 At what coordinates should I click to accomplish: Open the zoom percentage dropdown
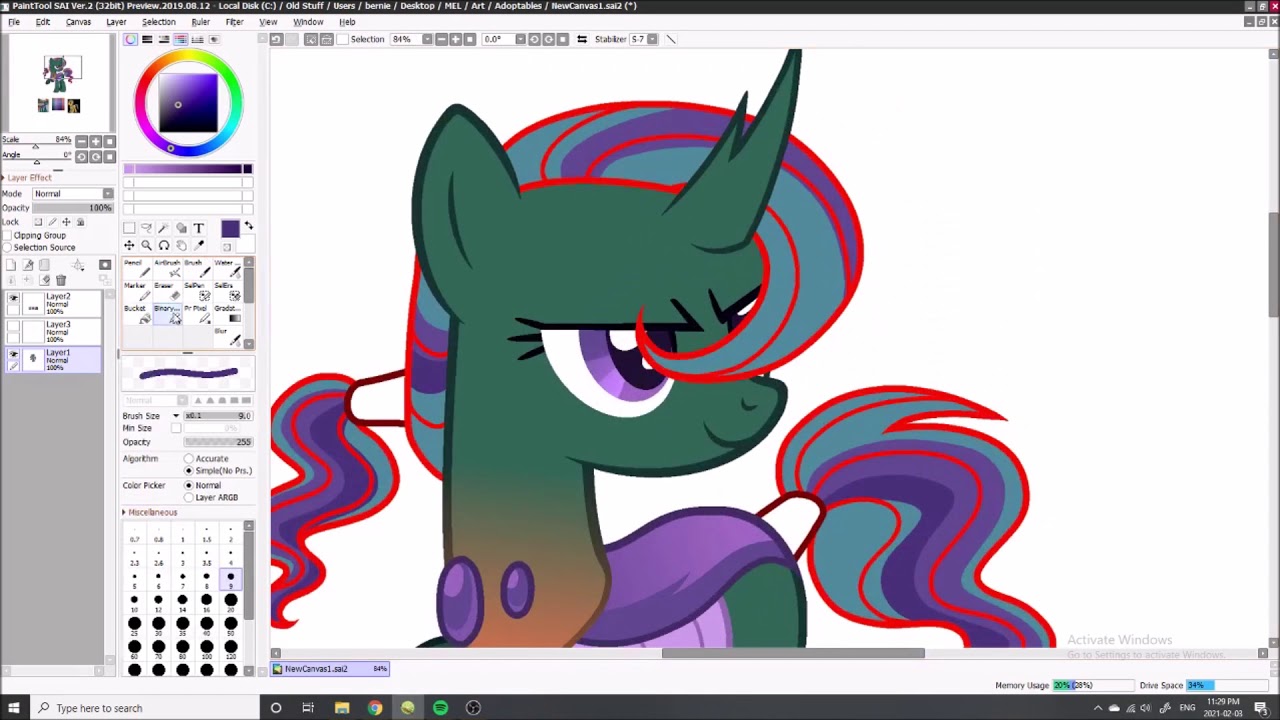click(x=427, y=39)
